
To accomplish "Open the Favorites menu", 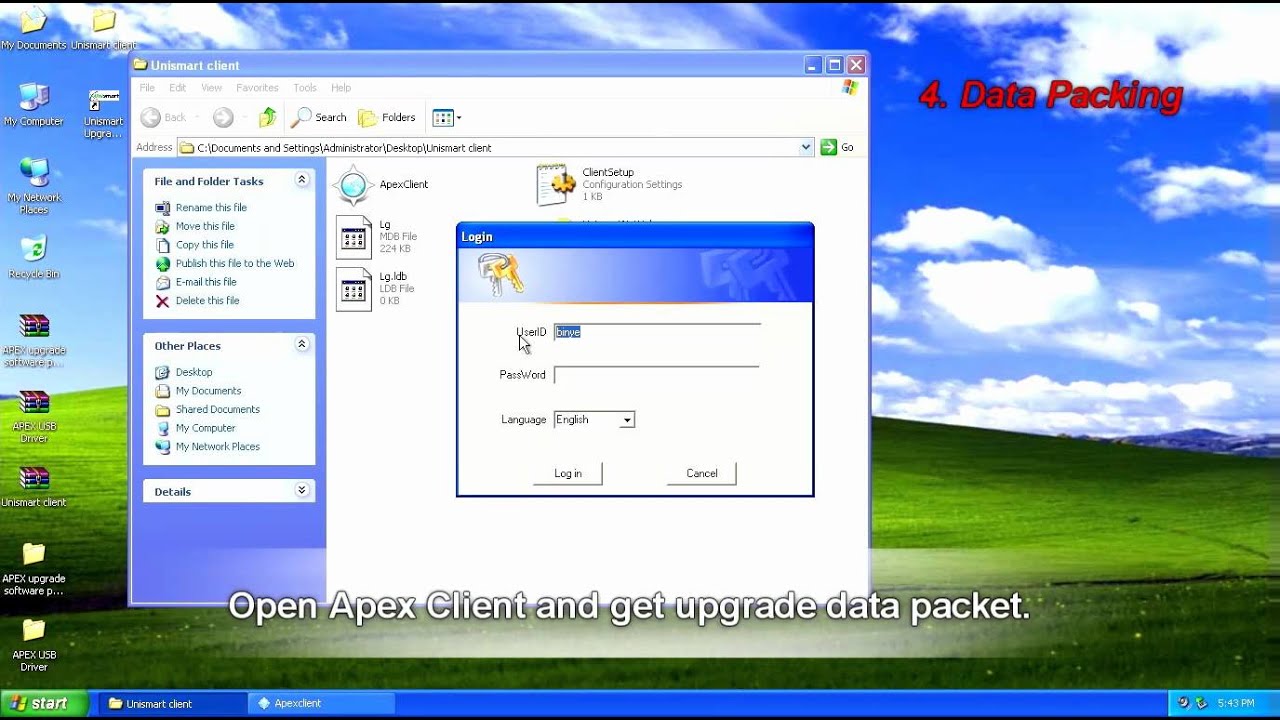I will click(x=257, y=88).
